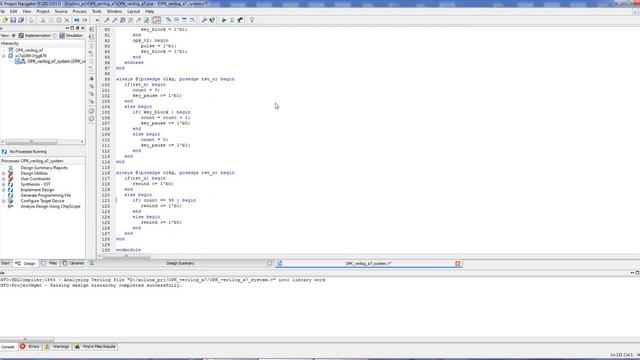Open the Help menu
The height and width of the screenshot is (360, 640).
pyautogui.click(x=149, y=11)
